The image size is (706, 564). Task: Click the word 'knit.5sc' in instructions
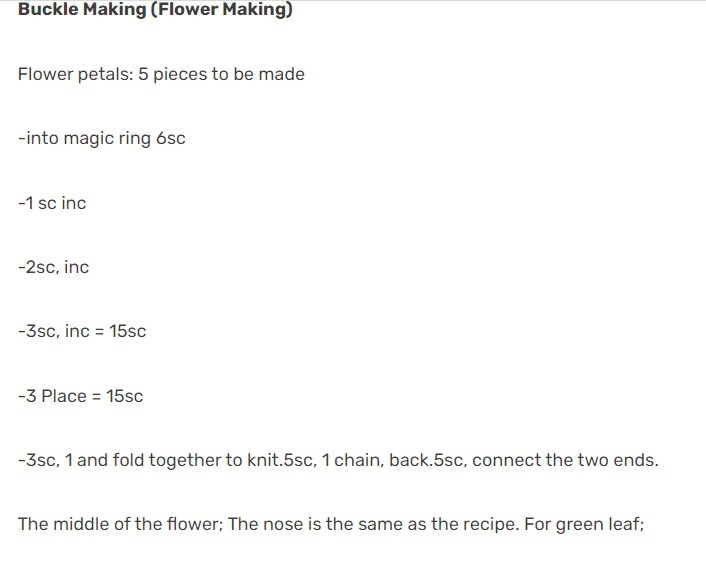(x=282, y=460)
